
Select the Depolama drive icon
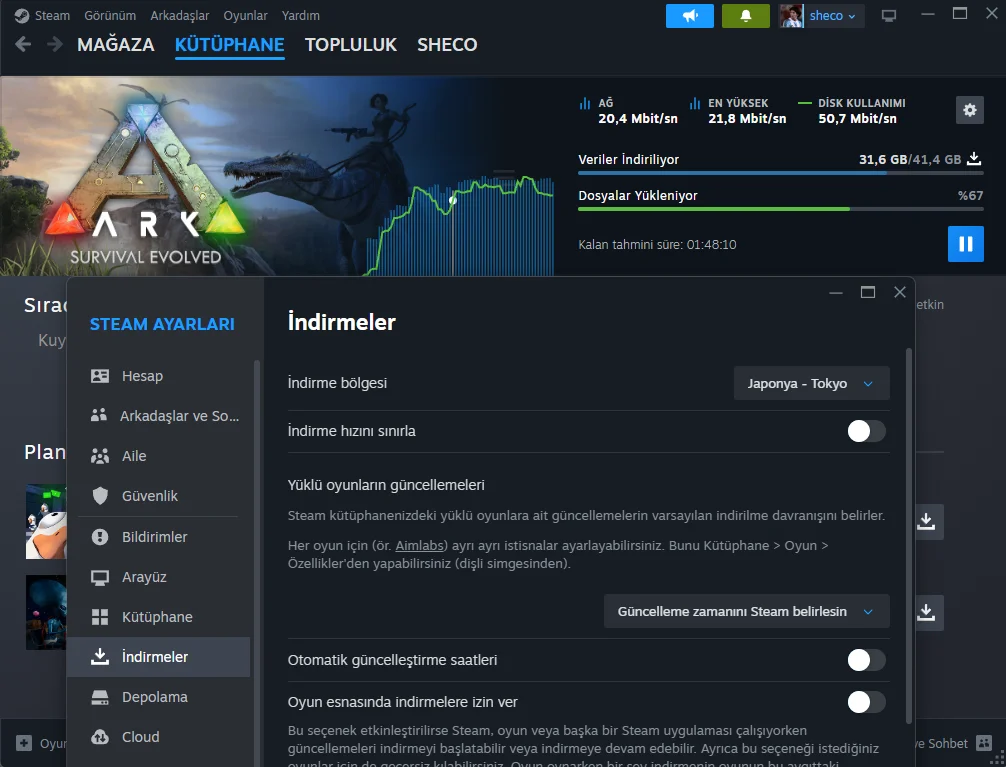point(100,697)
